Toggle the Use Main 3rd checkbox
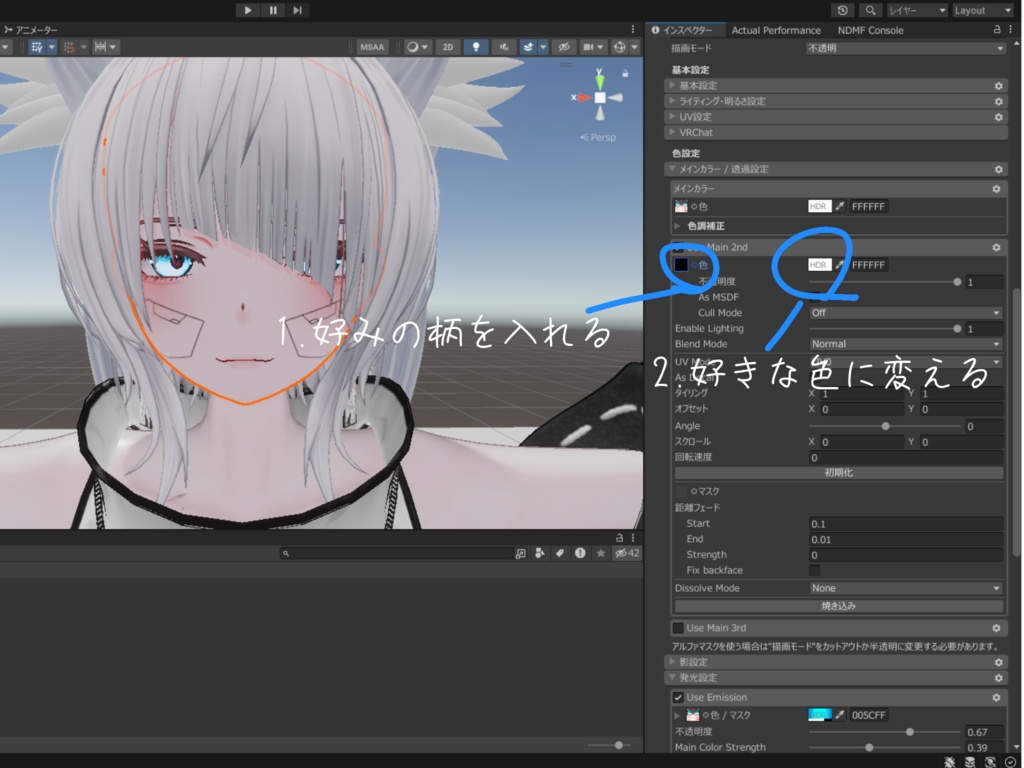The width and height of the screenshot is (1024, 768). (x=678, y=627)
